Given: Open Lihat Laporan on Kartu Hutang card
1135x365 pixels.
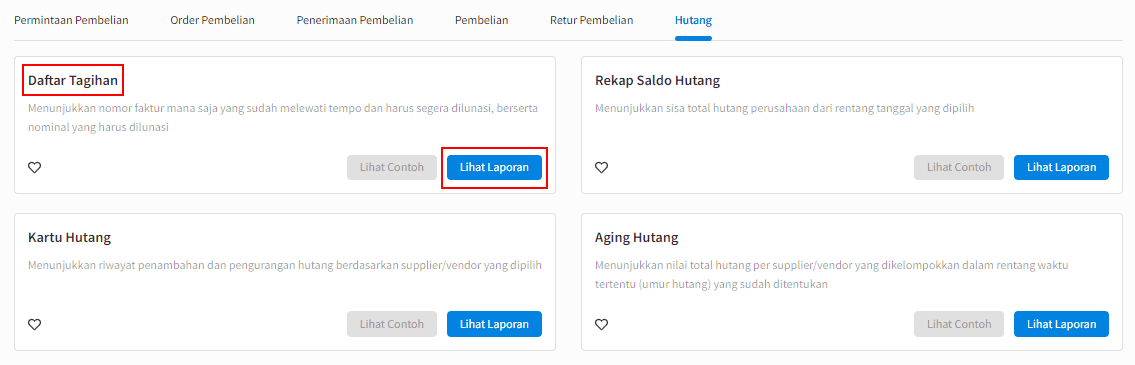Looking at the screenshot, I should [x=494, y=324].
